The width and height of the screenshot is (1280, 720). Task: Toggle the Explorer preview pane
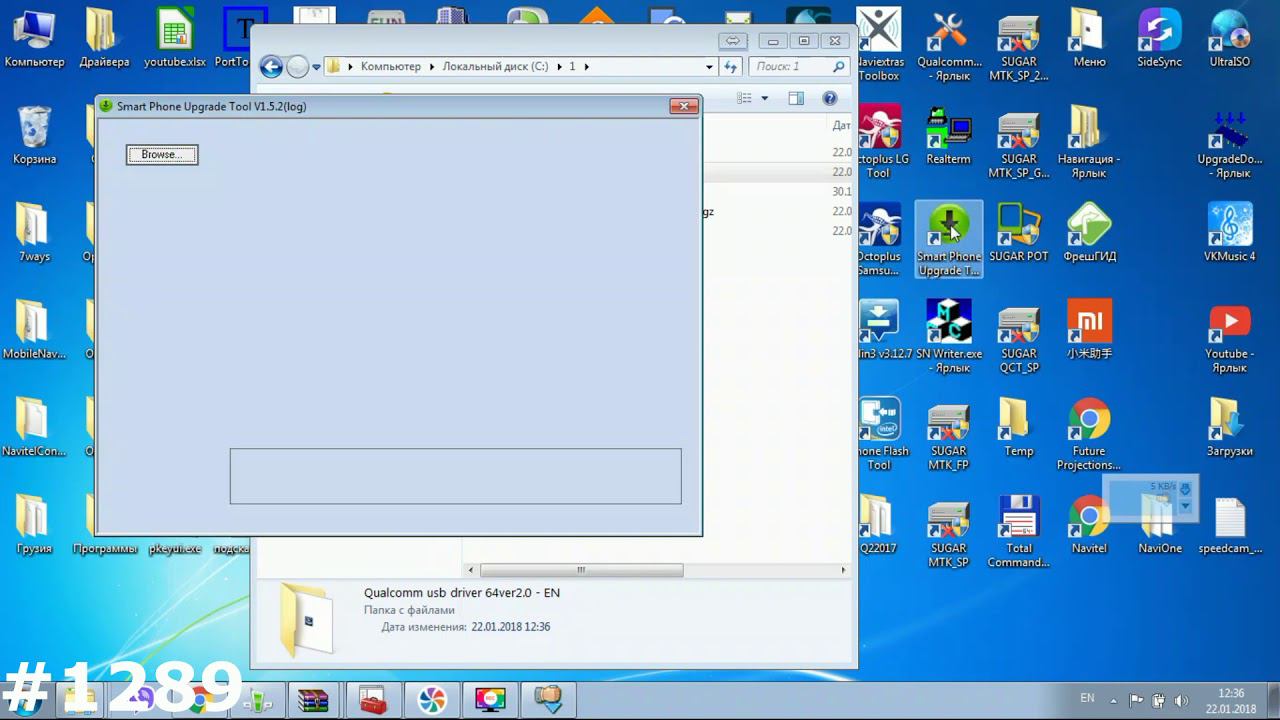tap(796, 98)
